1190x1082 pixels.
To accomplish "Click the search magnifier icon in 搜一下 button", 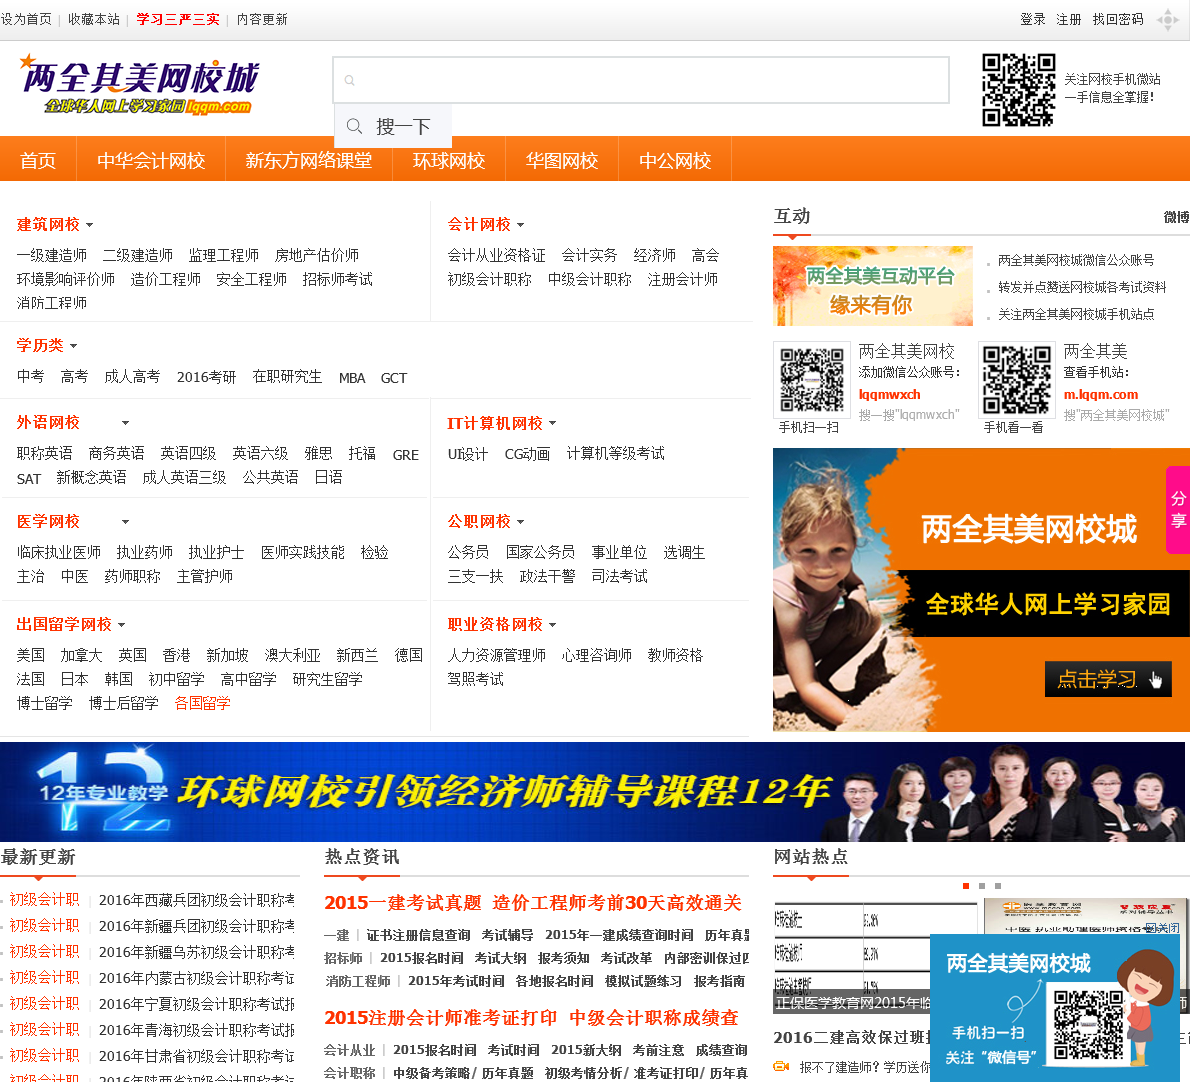I will coord(354,126).
